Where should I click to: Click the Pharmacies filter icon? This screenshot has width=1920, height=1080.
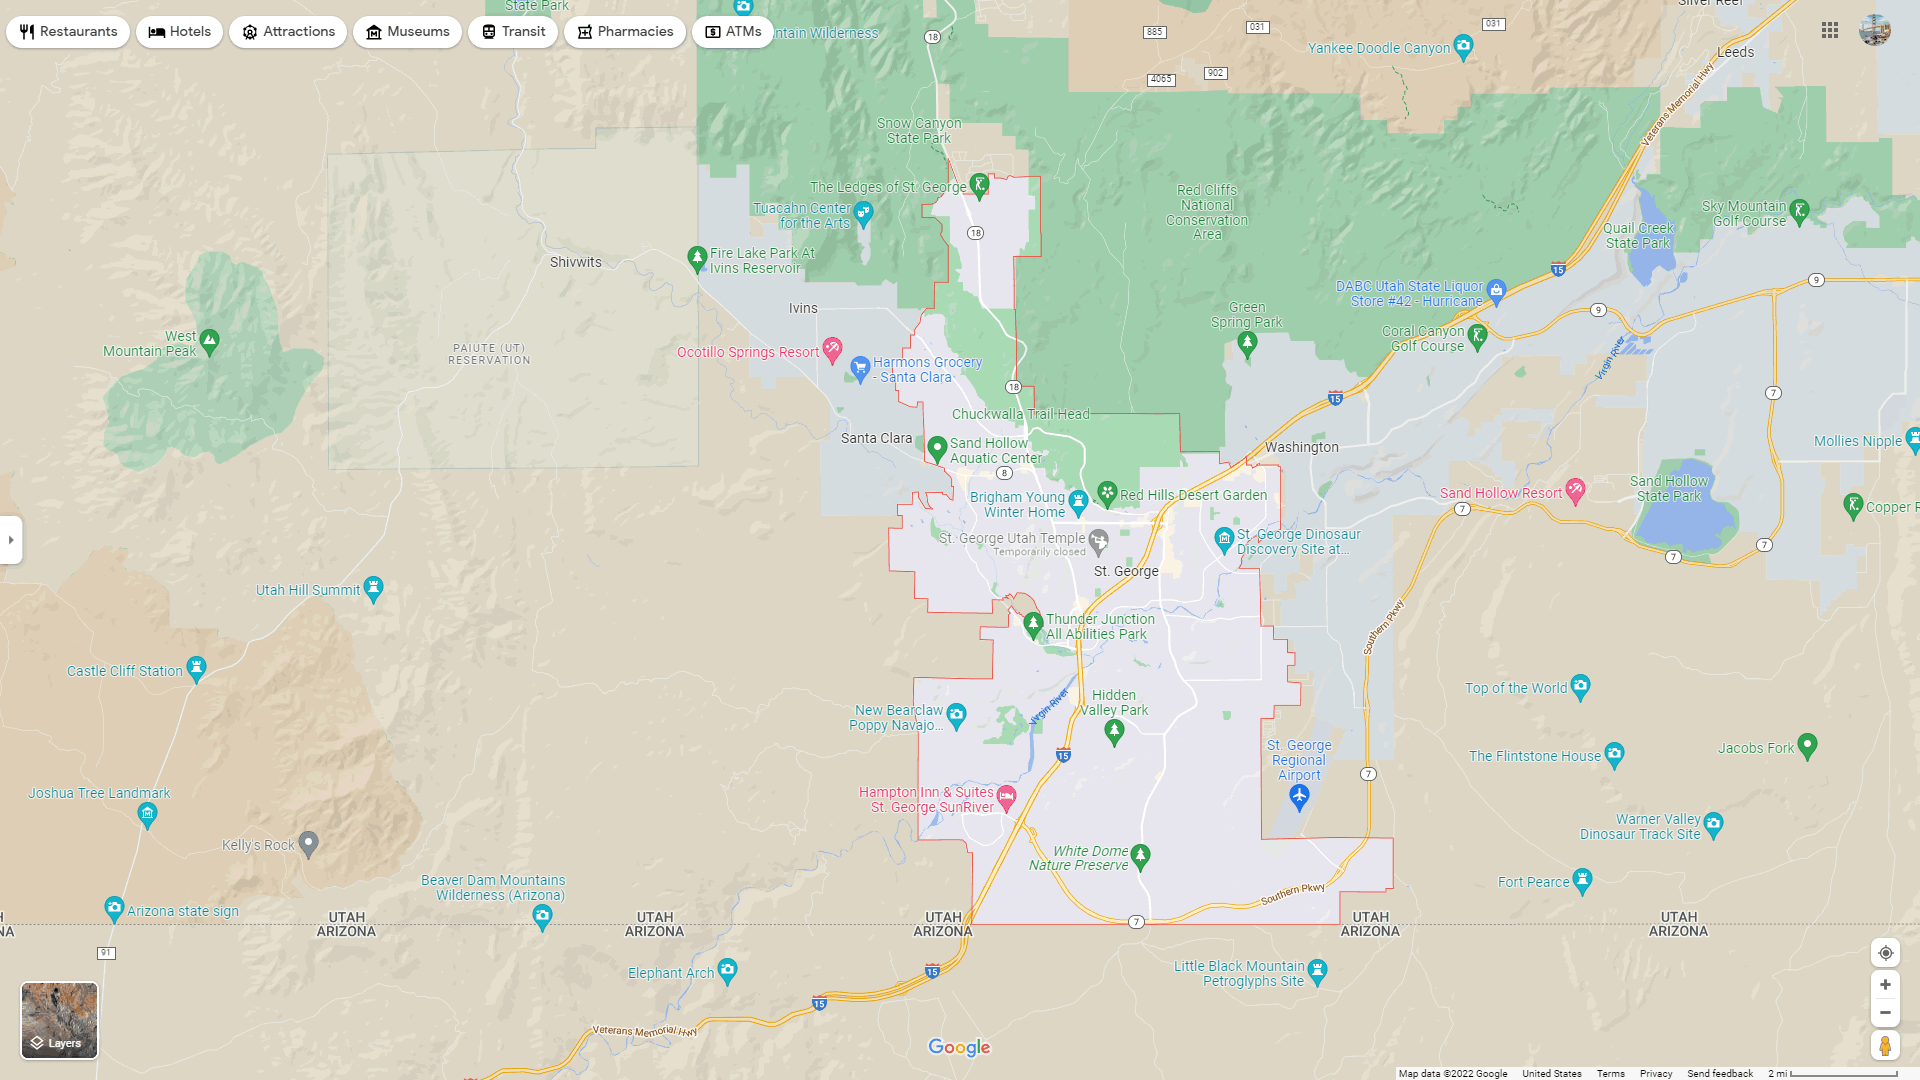pos(583,30)
